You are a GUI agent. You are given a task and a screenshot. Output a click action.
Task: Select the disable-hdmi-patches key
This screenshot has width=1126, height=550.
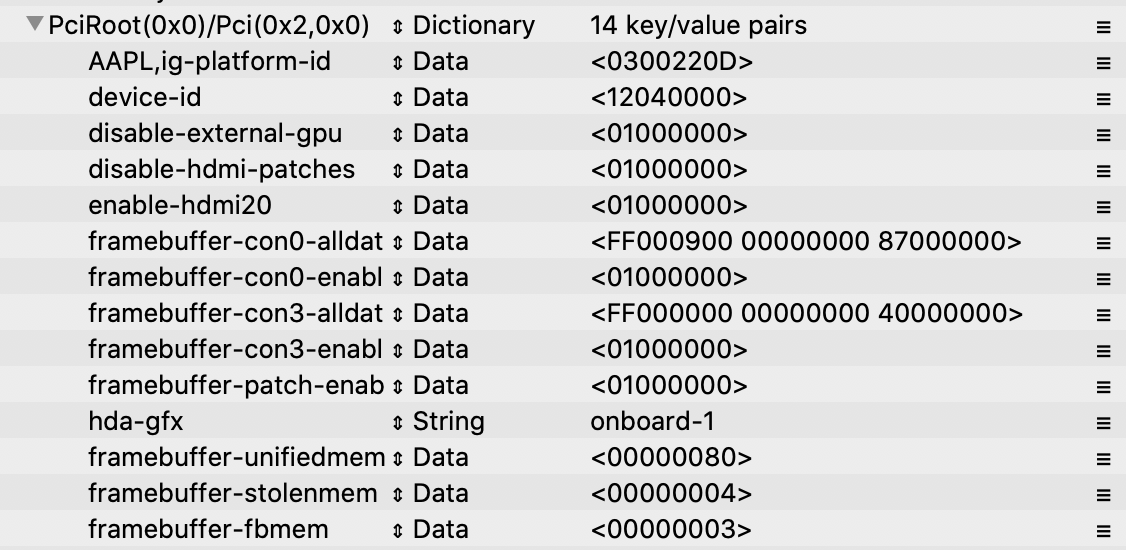(x=221, y=169)
